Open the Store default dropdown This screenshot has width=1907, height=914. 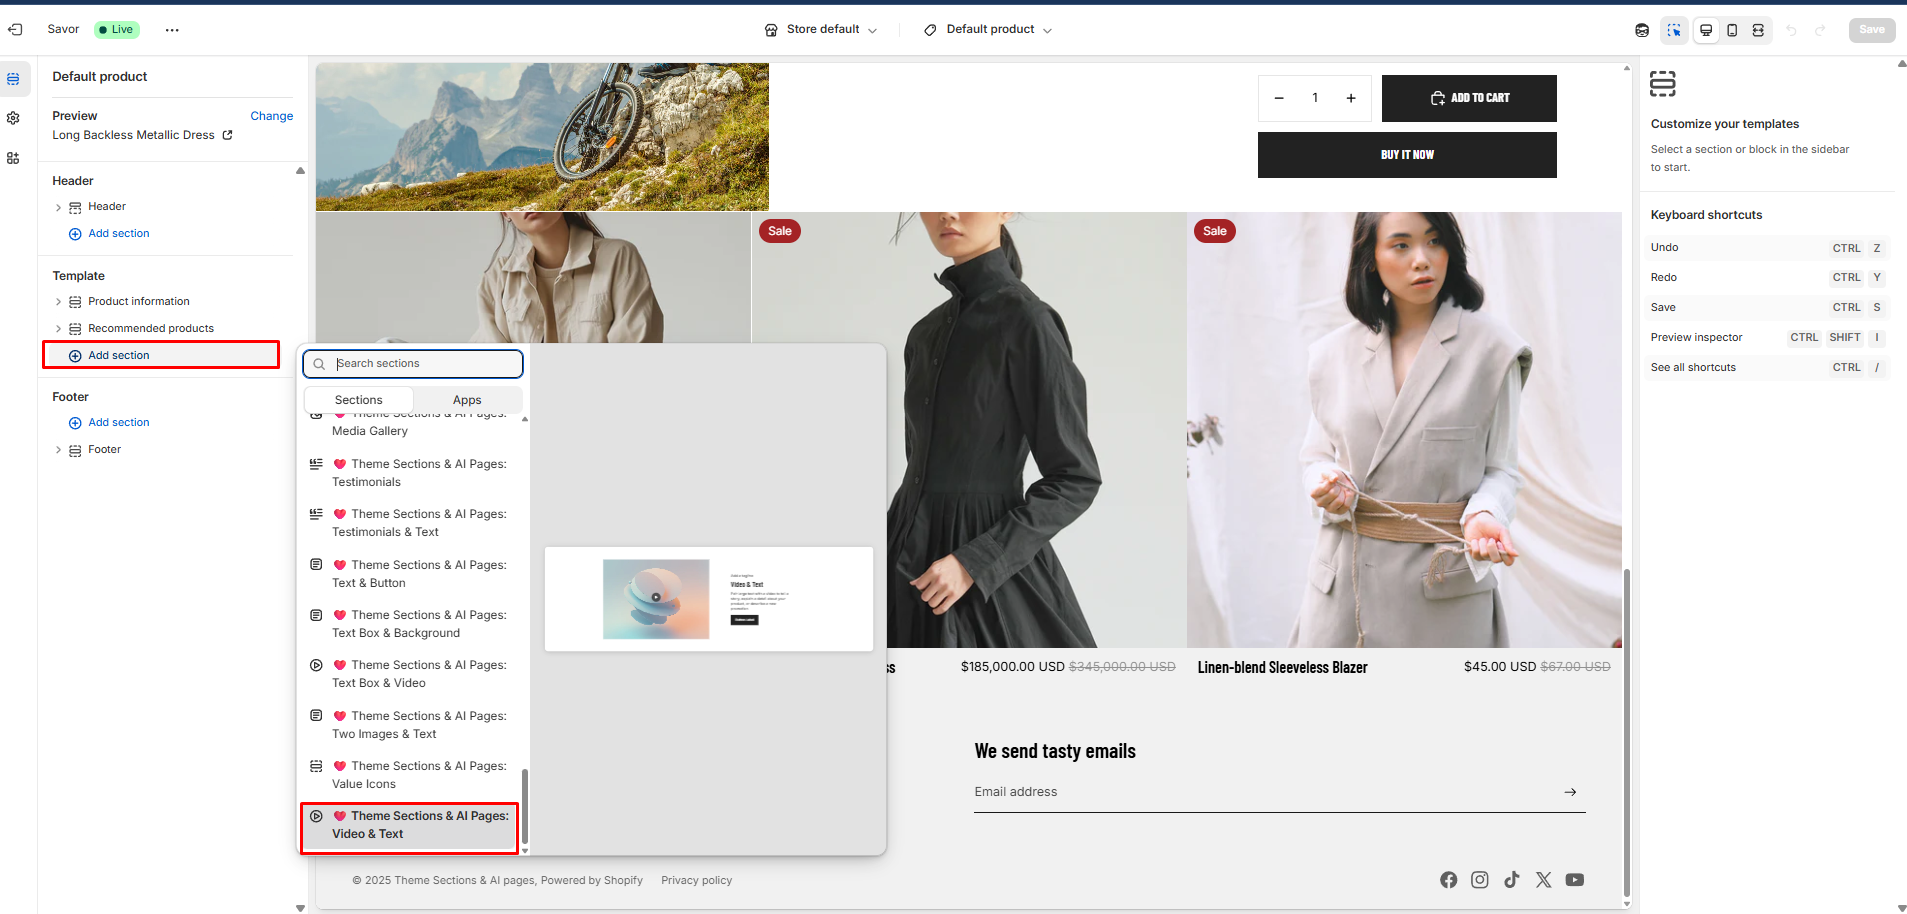[x=821, y=30]
